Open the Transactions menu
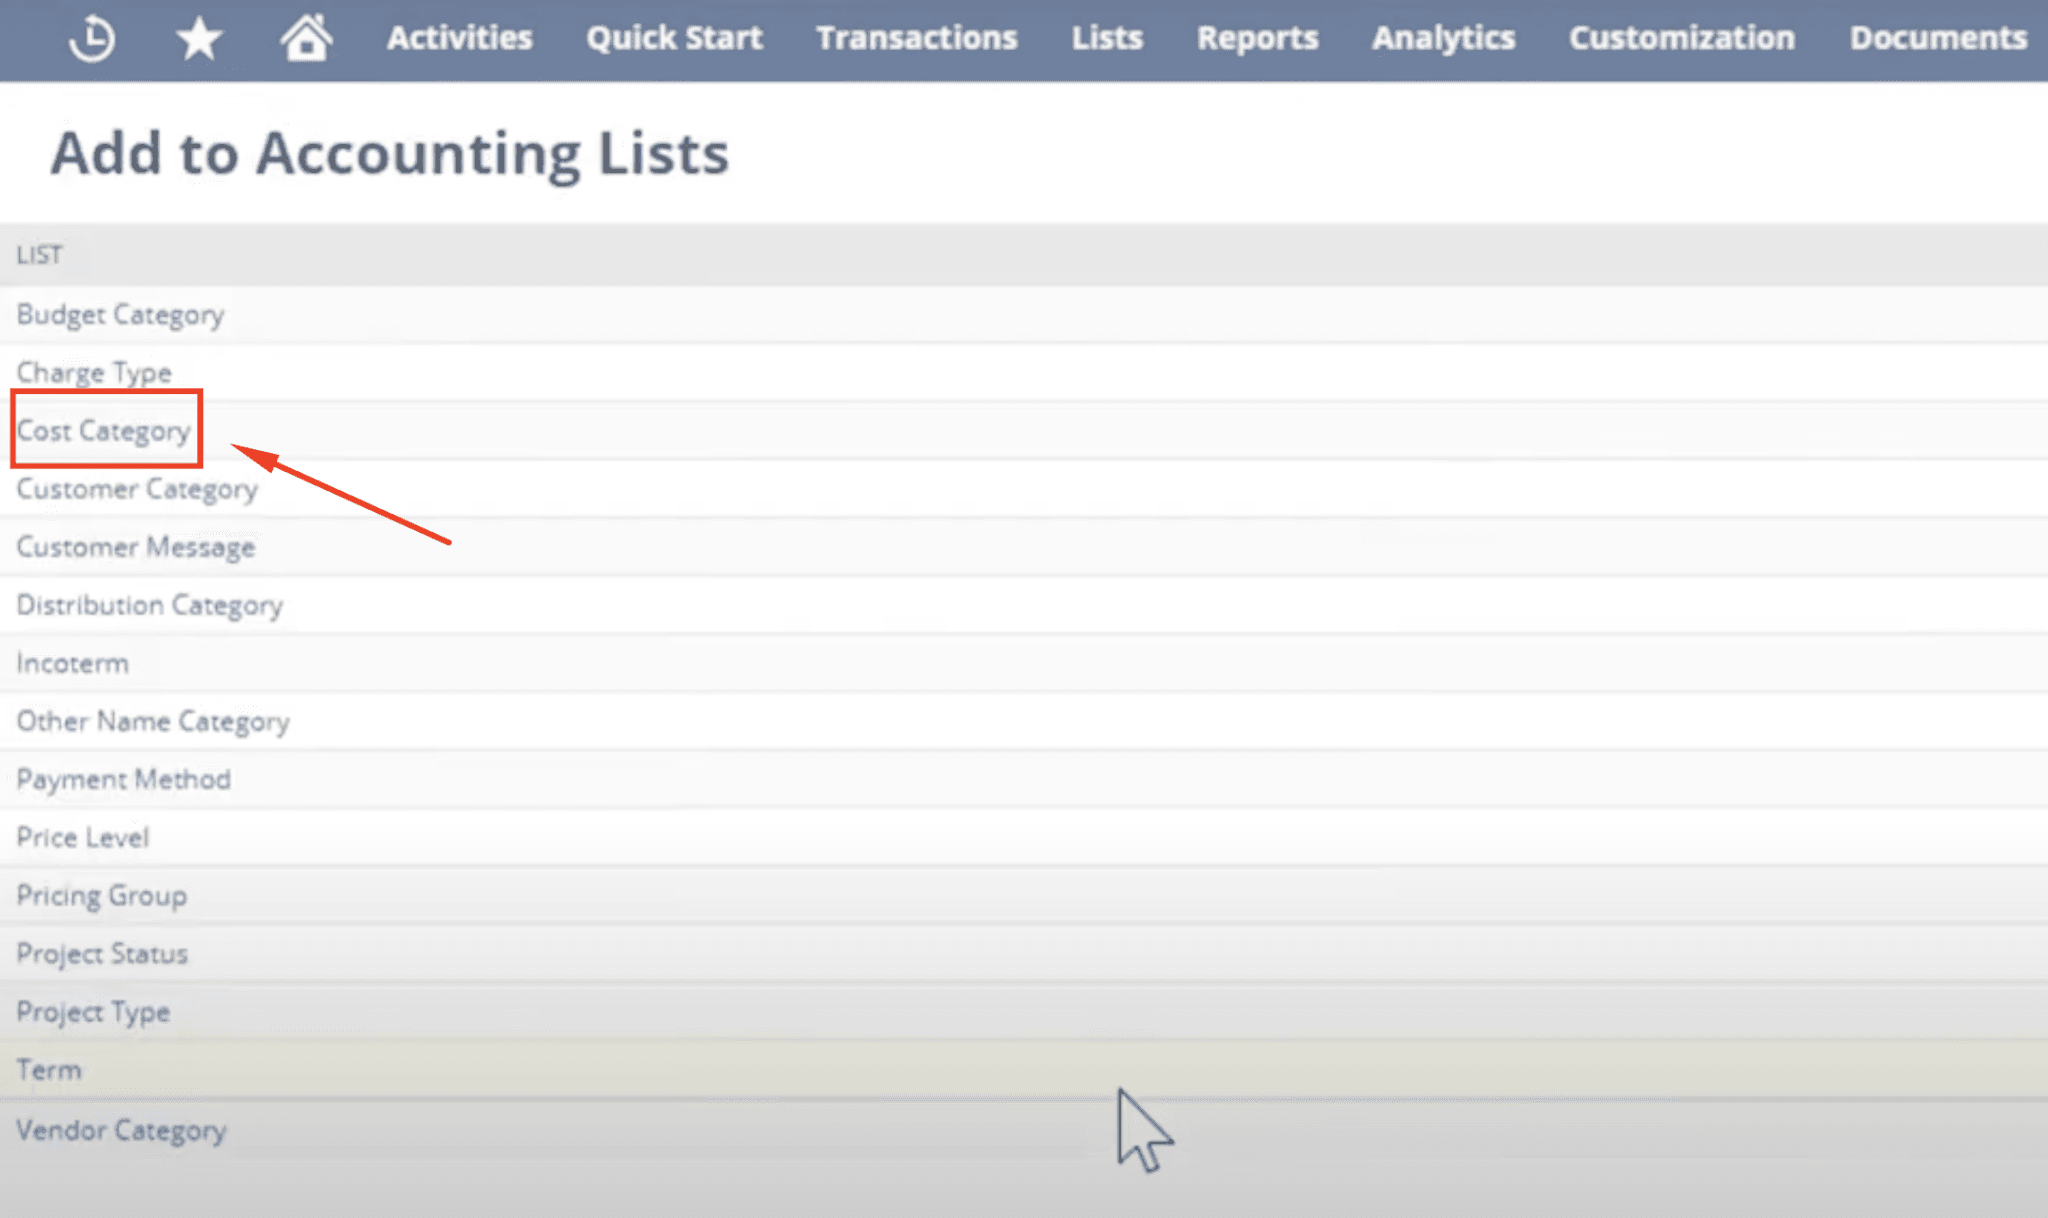2048x1218 pixels. tap(915, 38)
